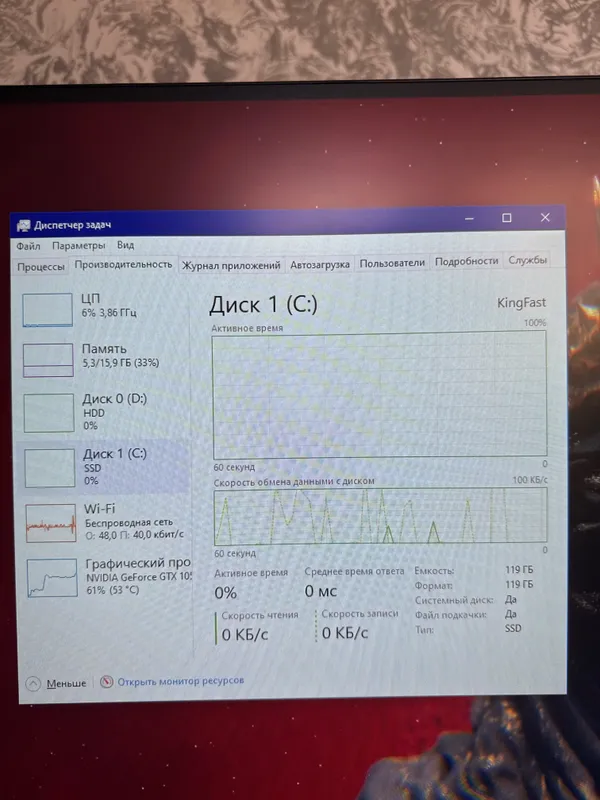Click the Диспетчер задач title bar icon
600x800 pixels.
(23, 226)
